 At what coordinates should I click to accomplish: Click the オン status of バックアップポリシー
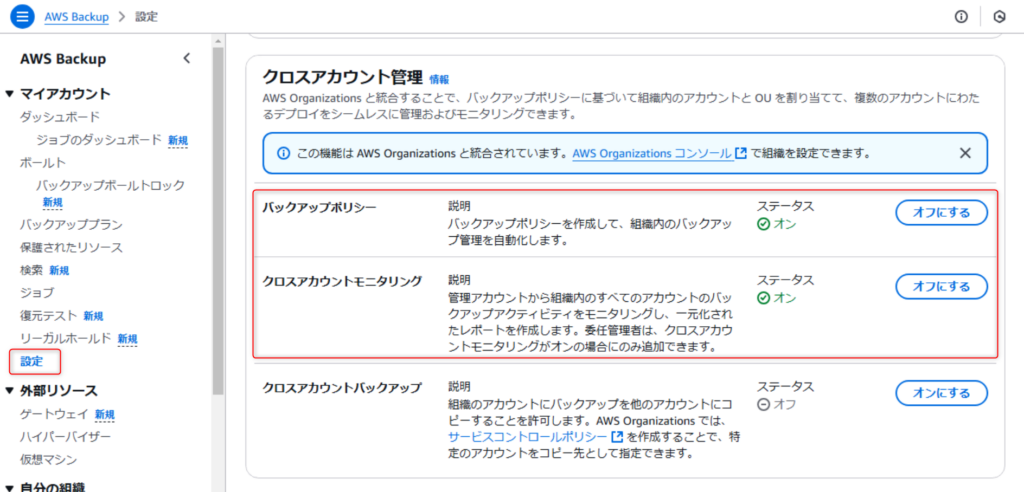776,224
